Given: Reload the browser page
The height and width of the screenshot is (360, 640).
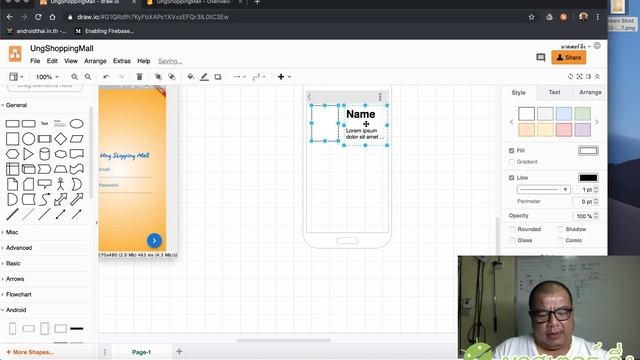Looking at the screenshot, I should coord(38,17).
